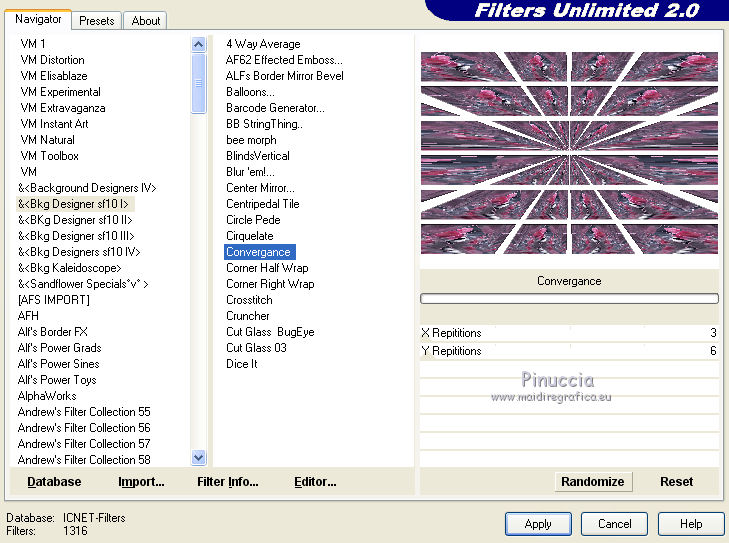Select VM Extravaganza category

tap(63, 108)
